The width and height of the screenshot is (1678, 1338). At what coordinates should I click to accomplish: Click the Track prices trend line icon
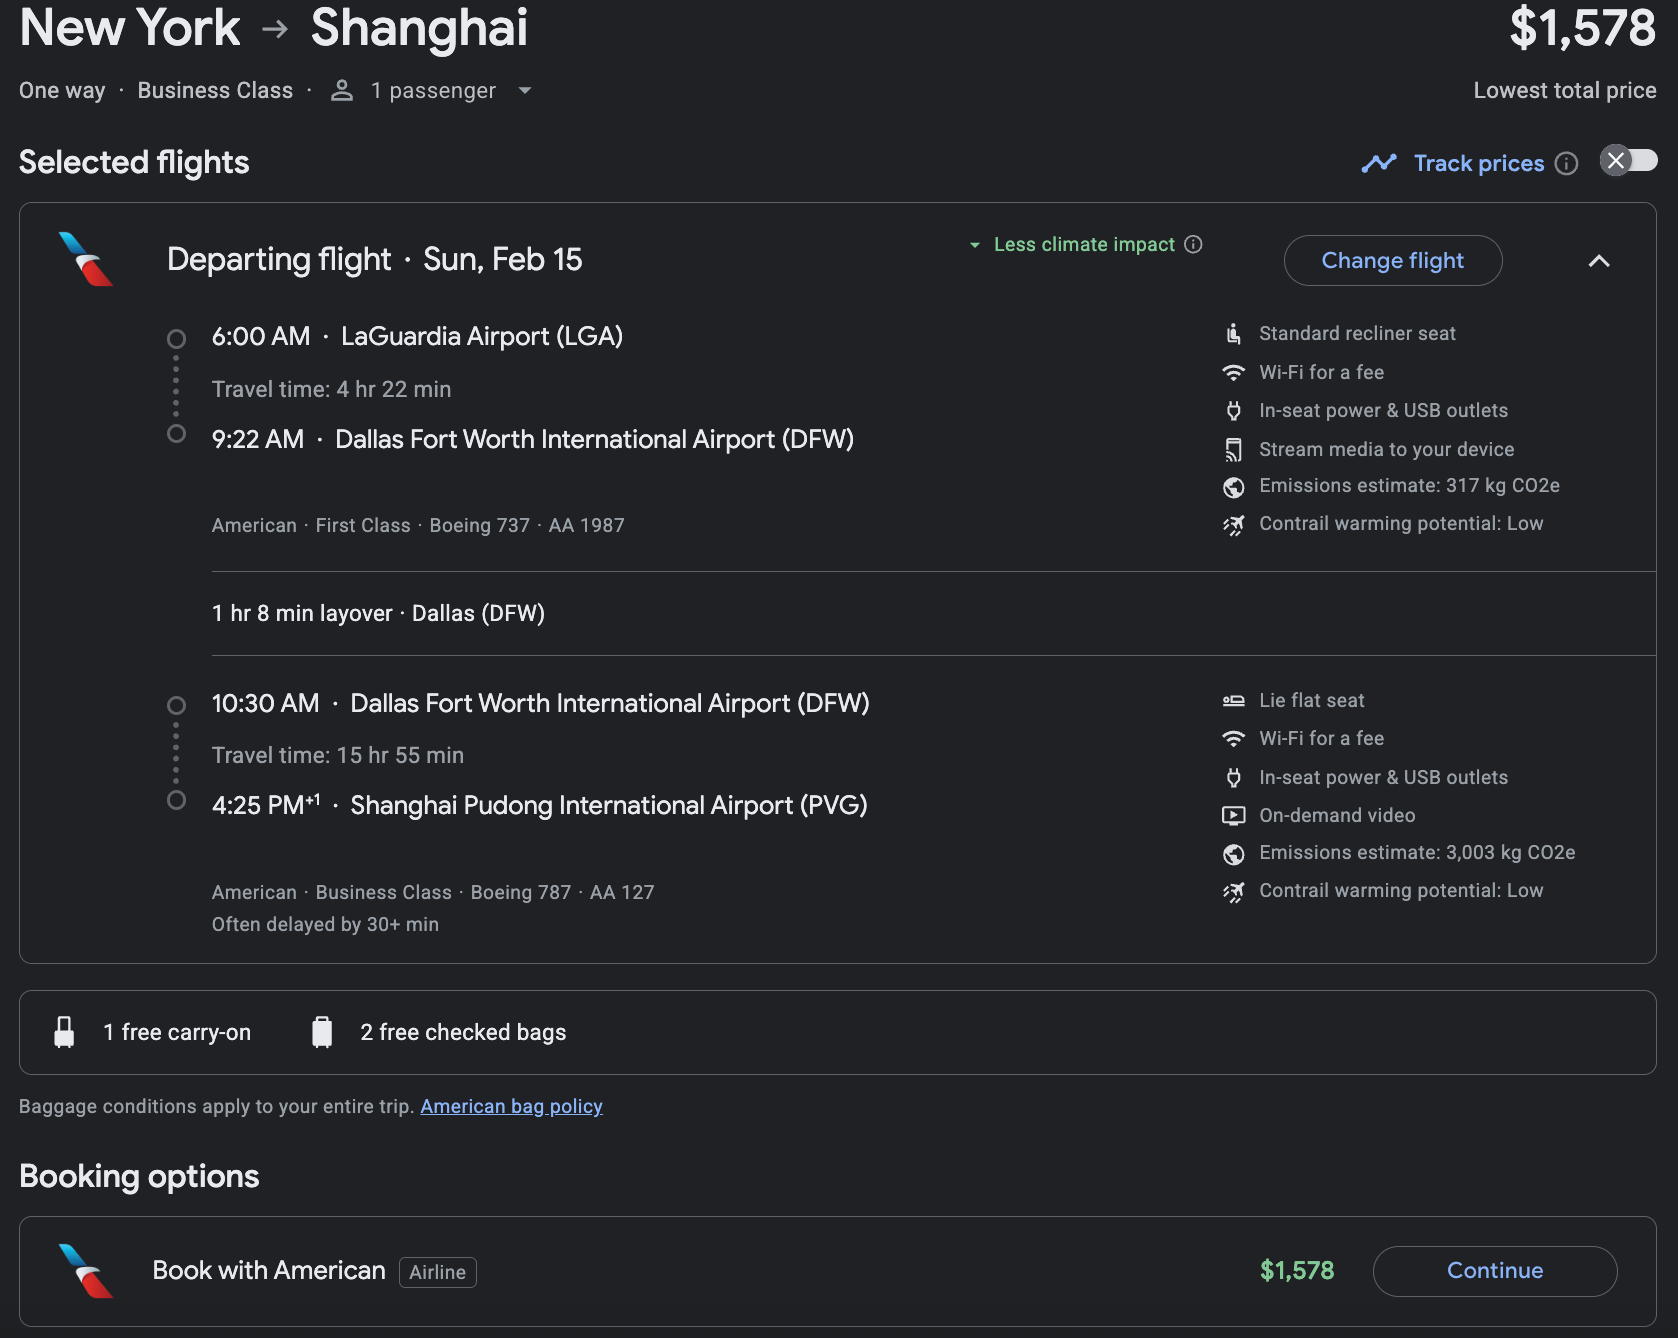pos(1379,163)
